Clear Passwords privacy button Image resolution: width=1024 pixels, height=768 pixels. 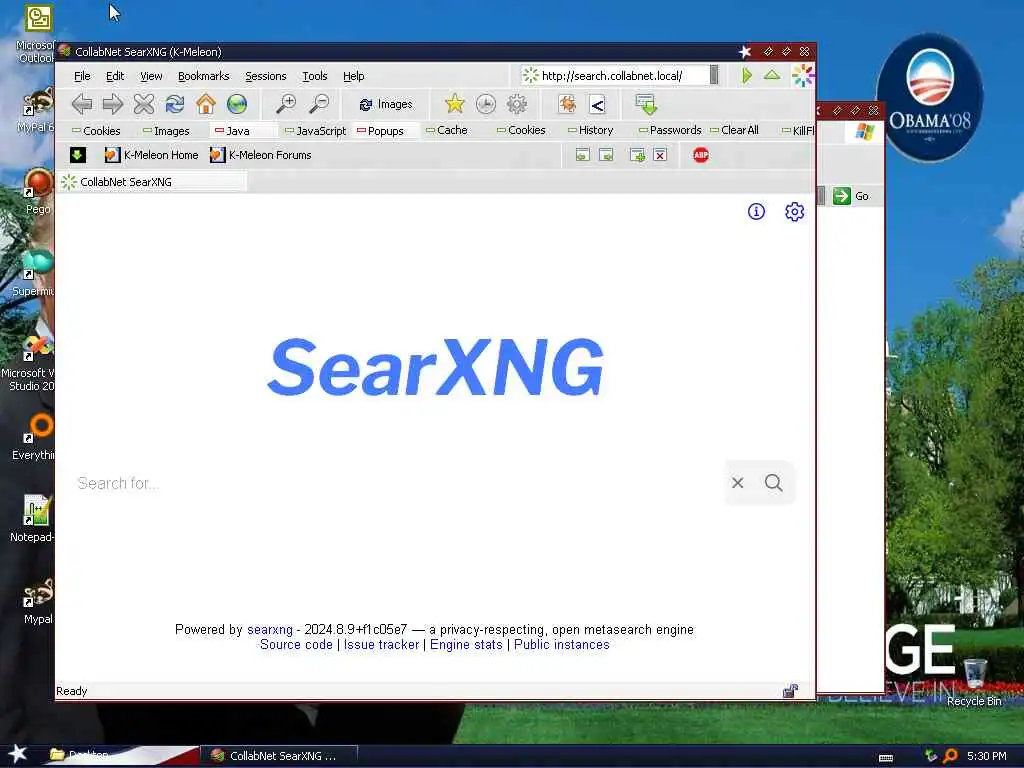tap(670, 130)
